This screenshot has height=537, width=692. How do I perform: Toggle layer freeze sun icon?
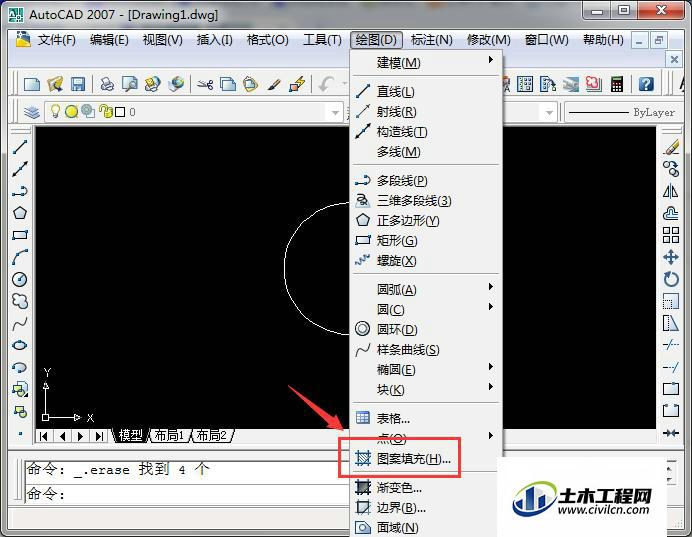[x=71, y=112]
